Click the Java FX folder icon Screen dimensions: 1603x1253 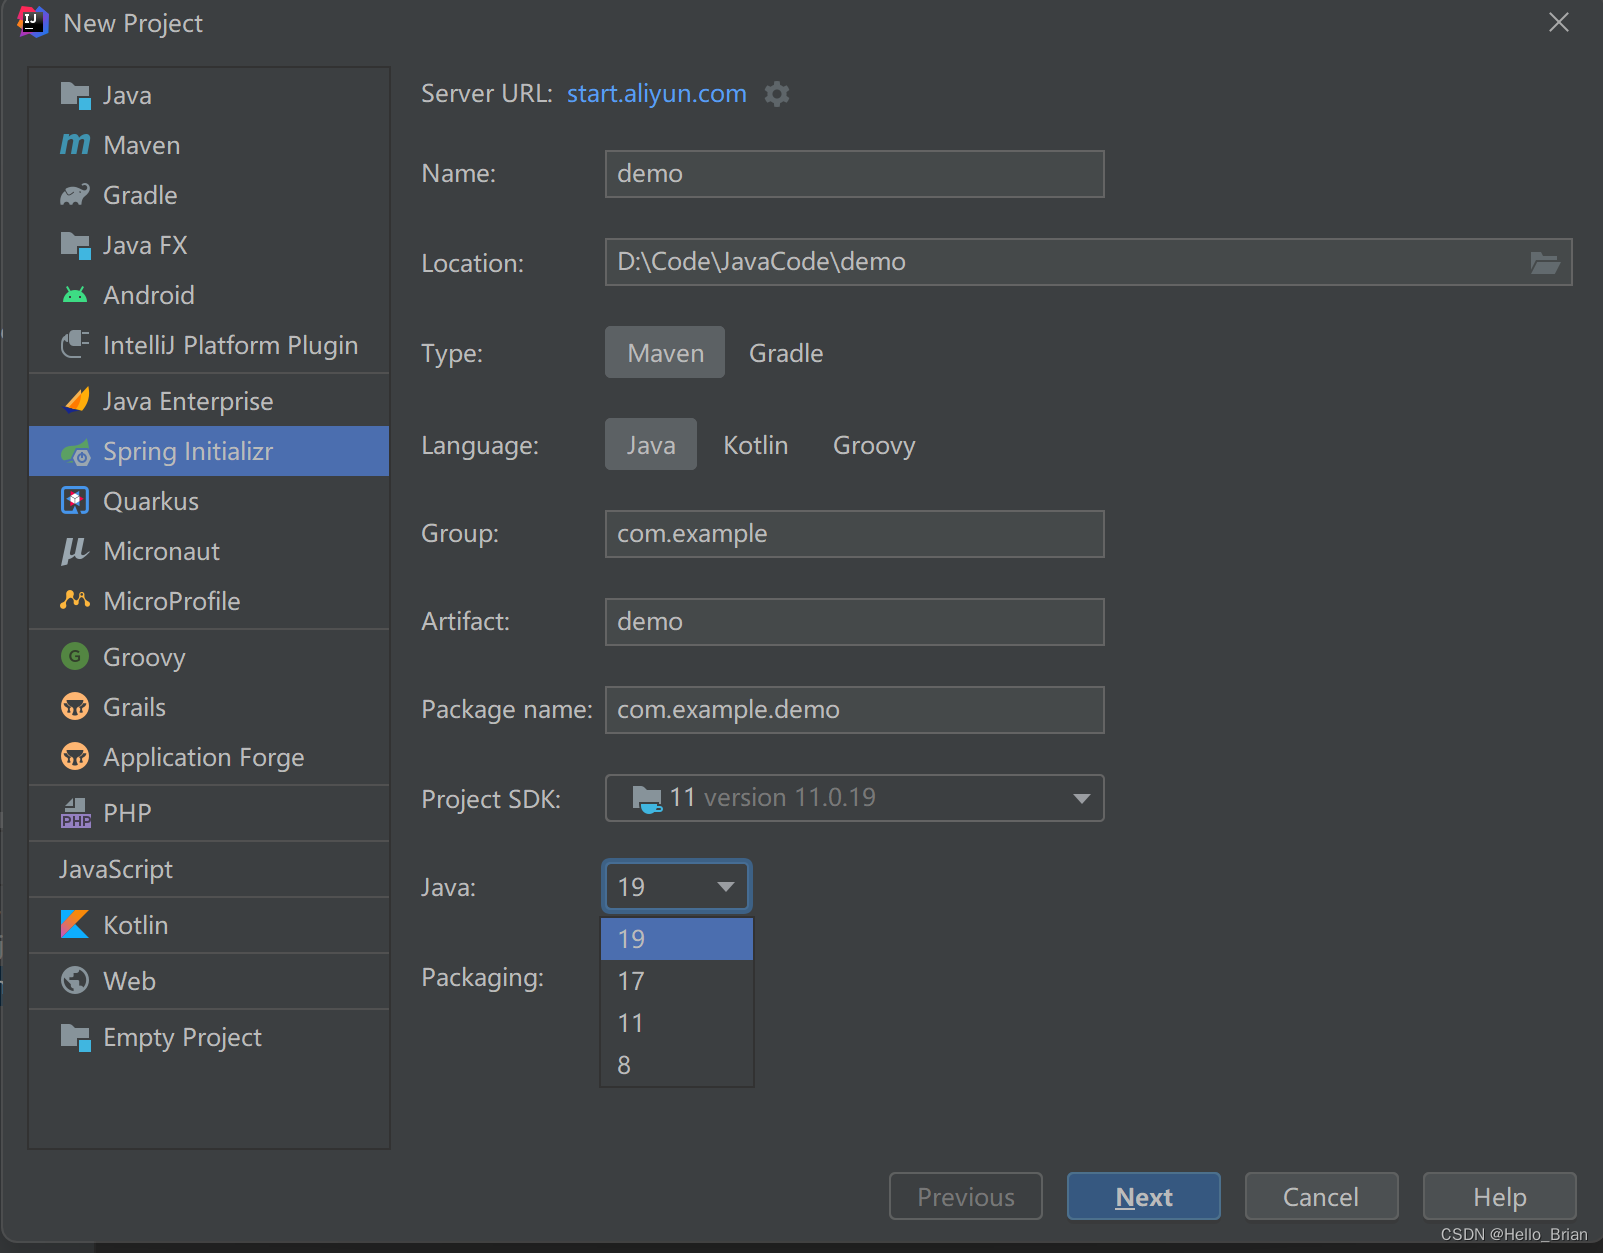tap(75, 245)
